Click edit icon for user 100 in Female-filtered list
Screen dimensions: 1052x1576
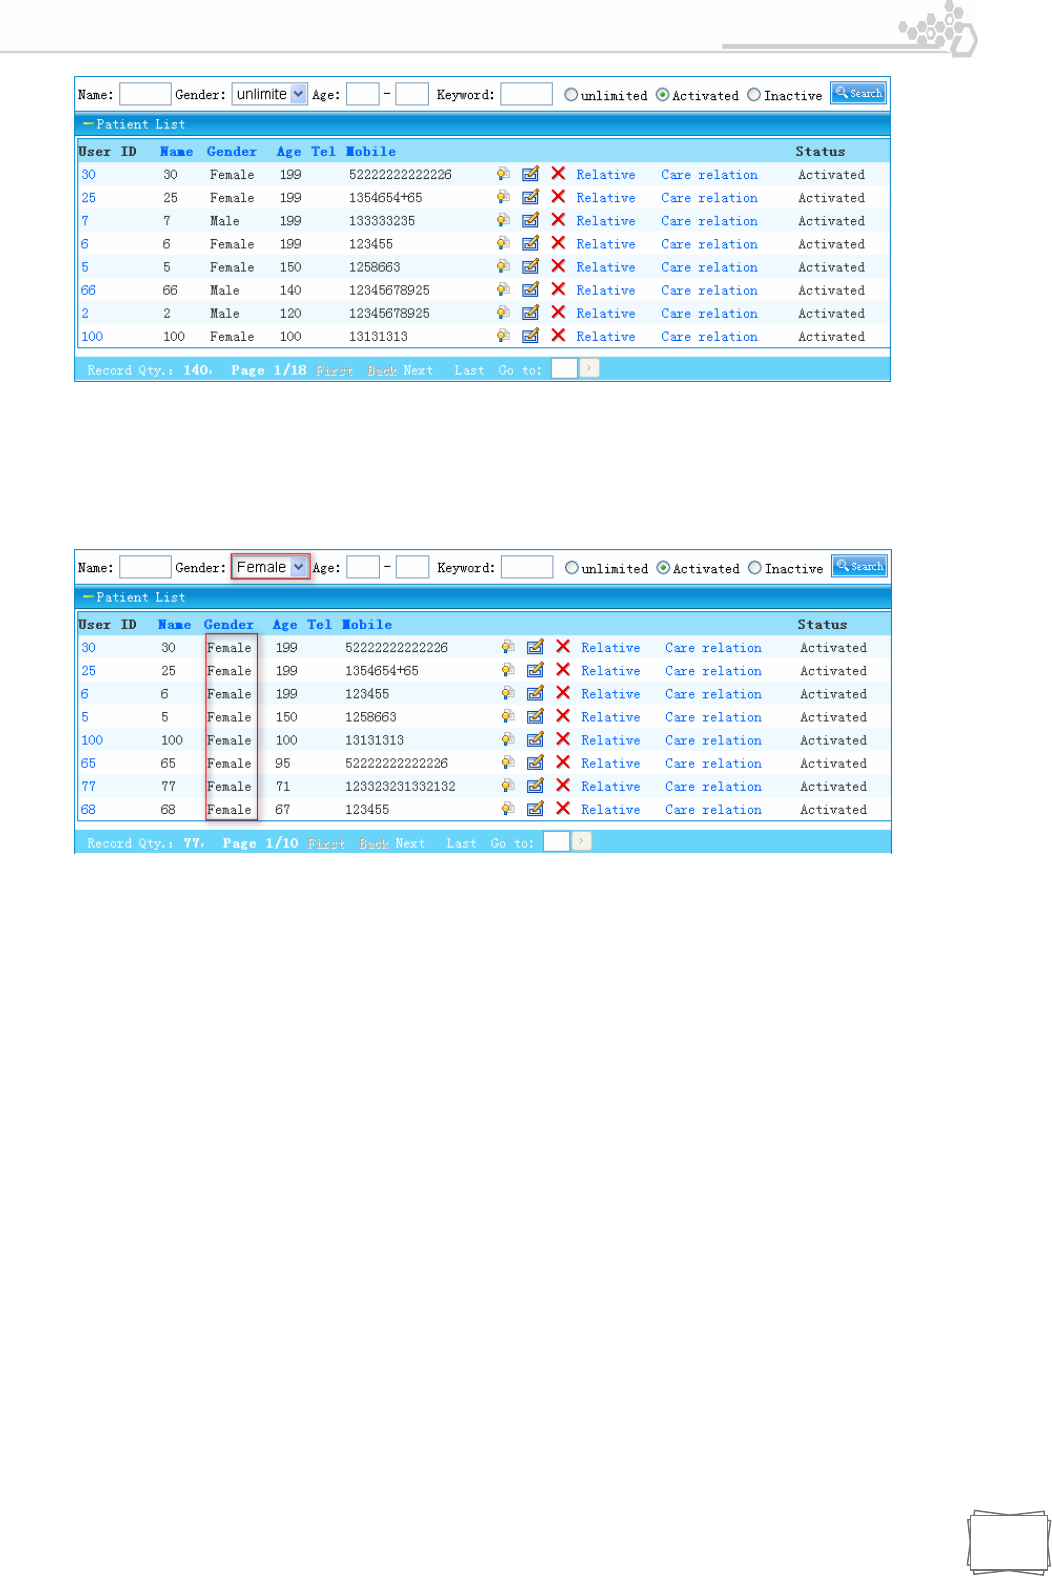[x=535, y=739]
